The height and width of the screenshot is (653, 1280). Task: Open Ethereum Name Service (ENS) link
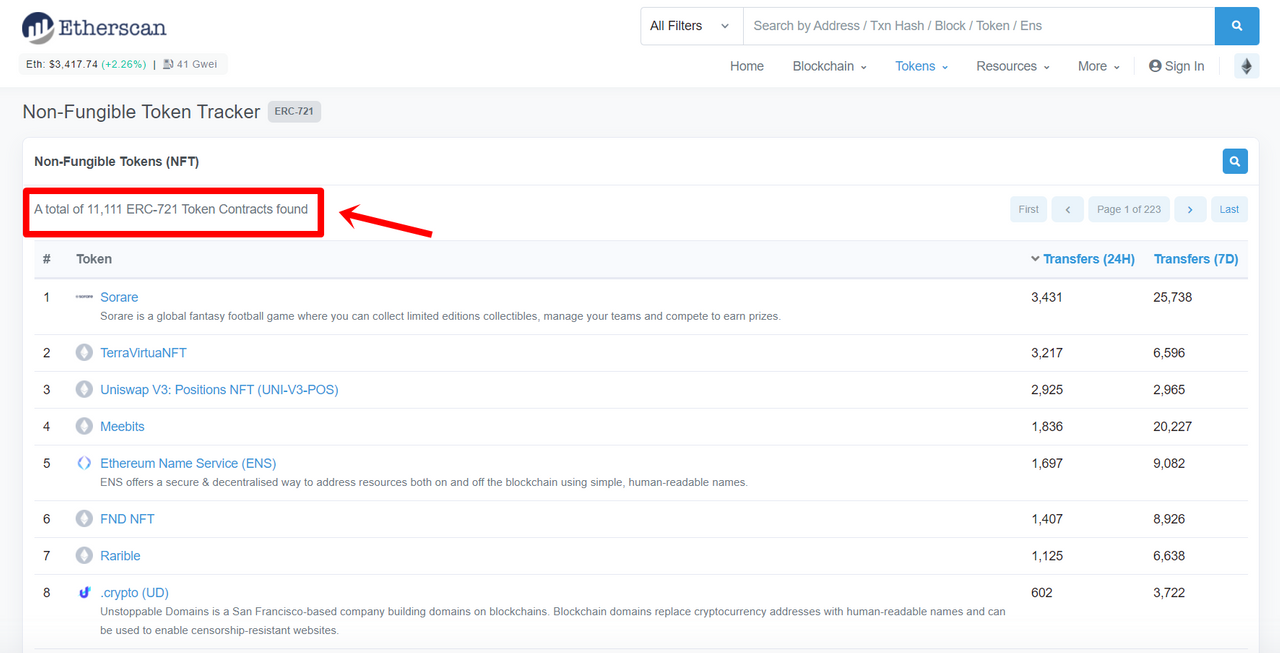188,463
